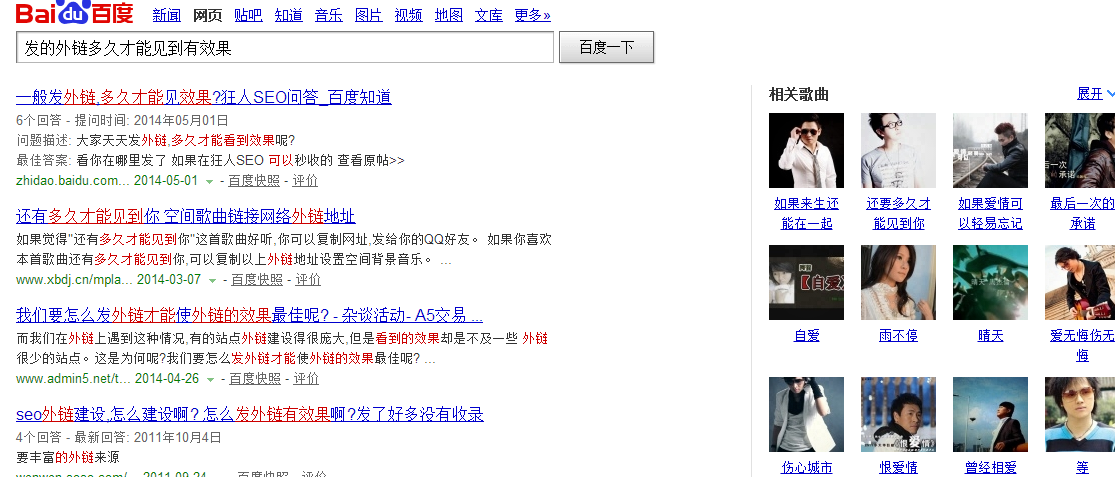Click 评价 on the zhidao.baidu.com result
The image size is (1115, 477).
tap(305, 181)
